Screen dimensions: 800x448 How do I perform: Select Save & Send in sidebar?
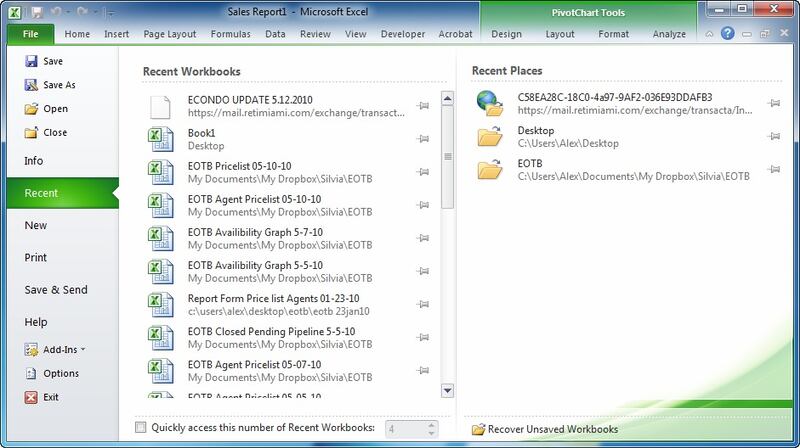pos(56,290)
